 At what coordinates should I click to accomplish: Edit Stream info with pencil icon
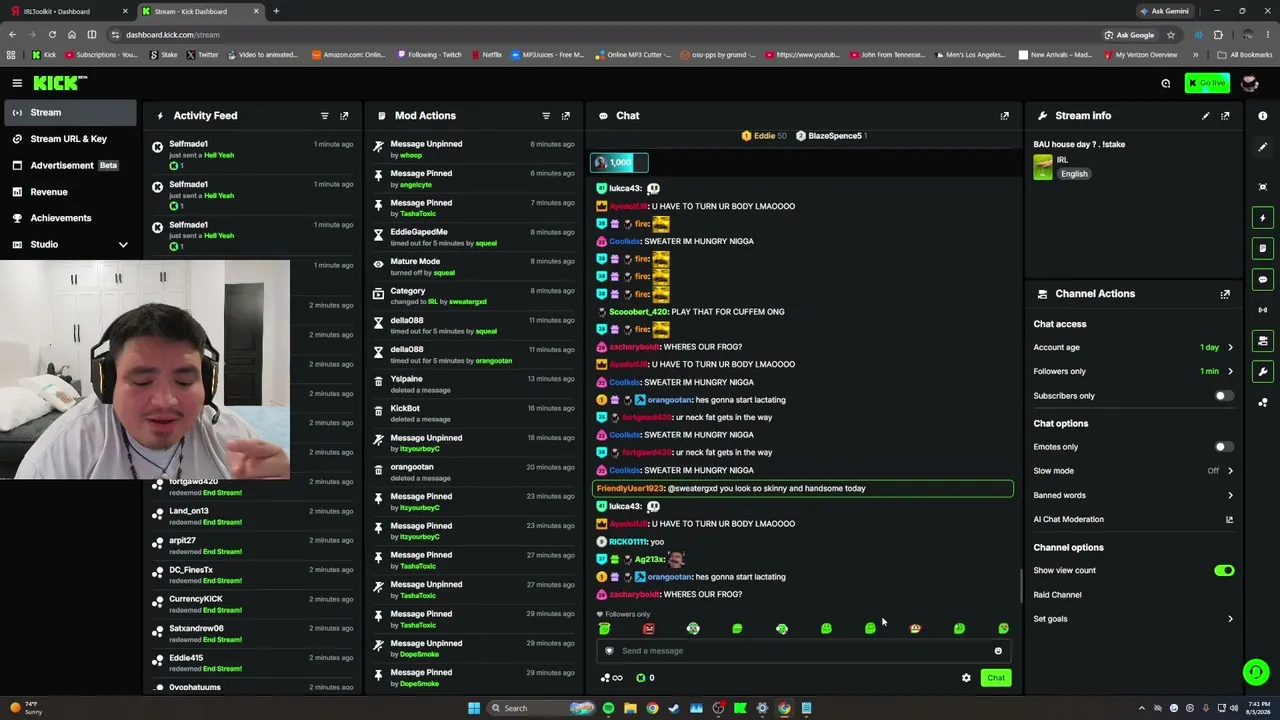pyautogui.click(x=1205, y=116)
